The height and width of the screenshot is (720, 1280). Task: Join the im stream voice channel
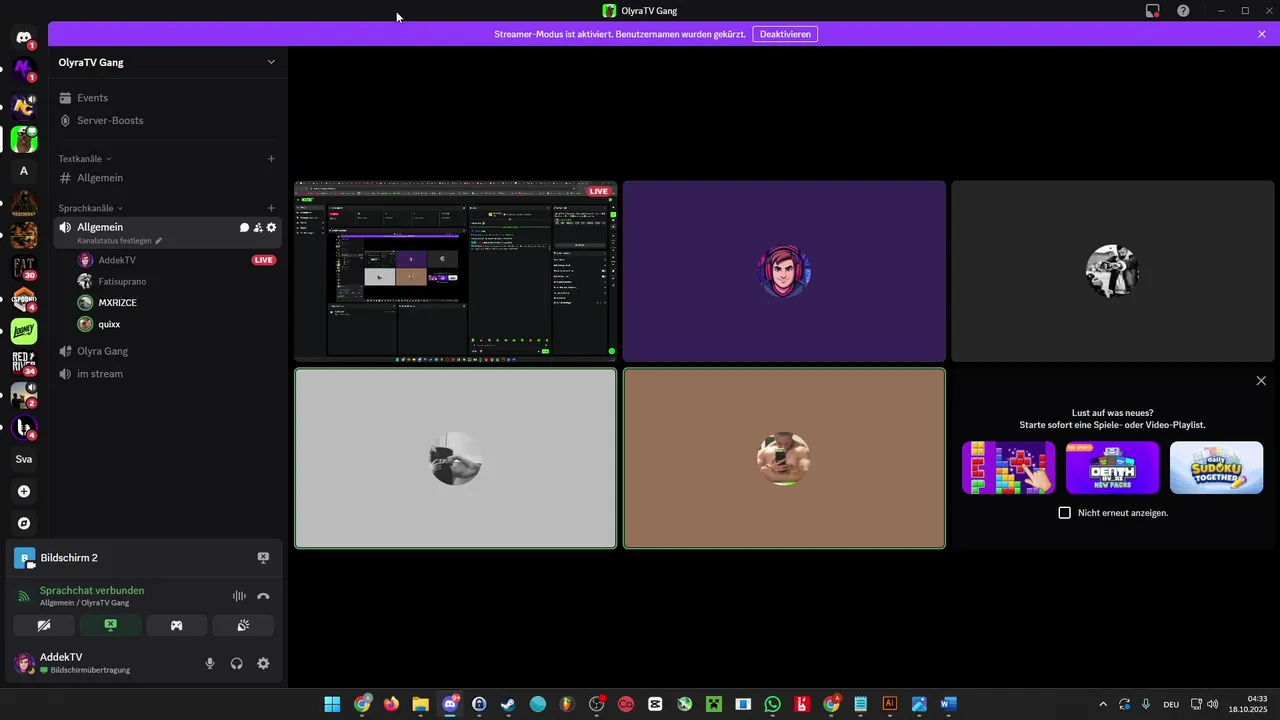click(x=168, y=374)
